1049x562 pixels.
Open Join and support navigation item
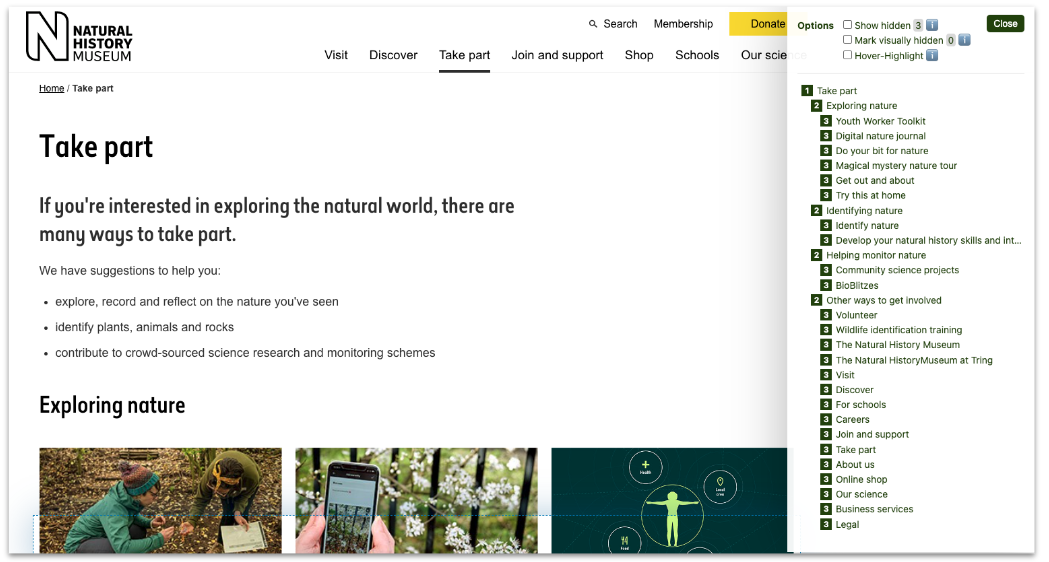[557, 55]
